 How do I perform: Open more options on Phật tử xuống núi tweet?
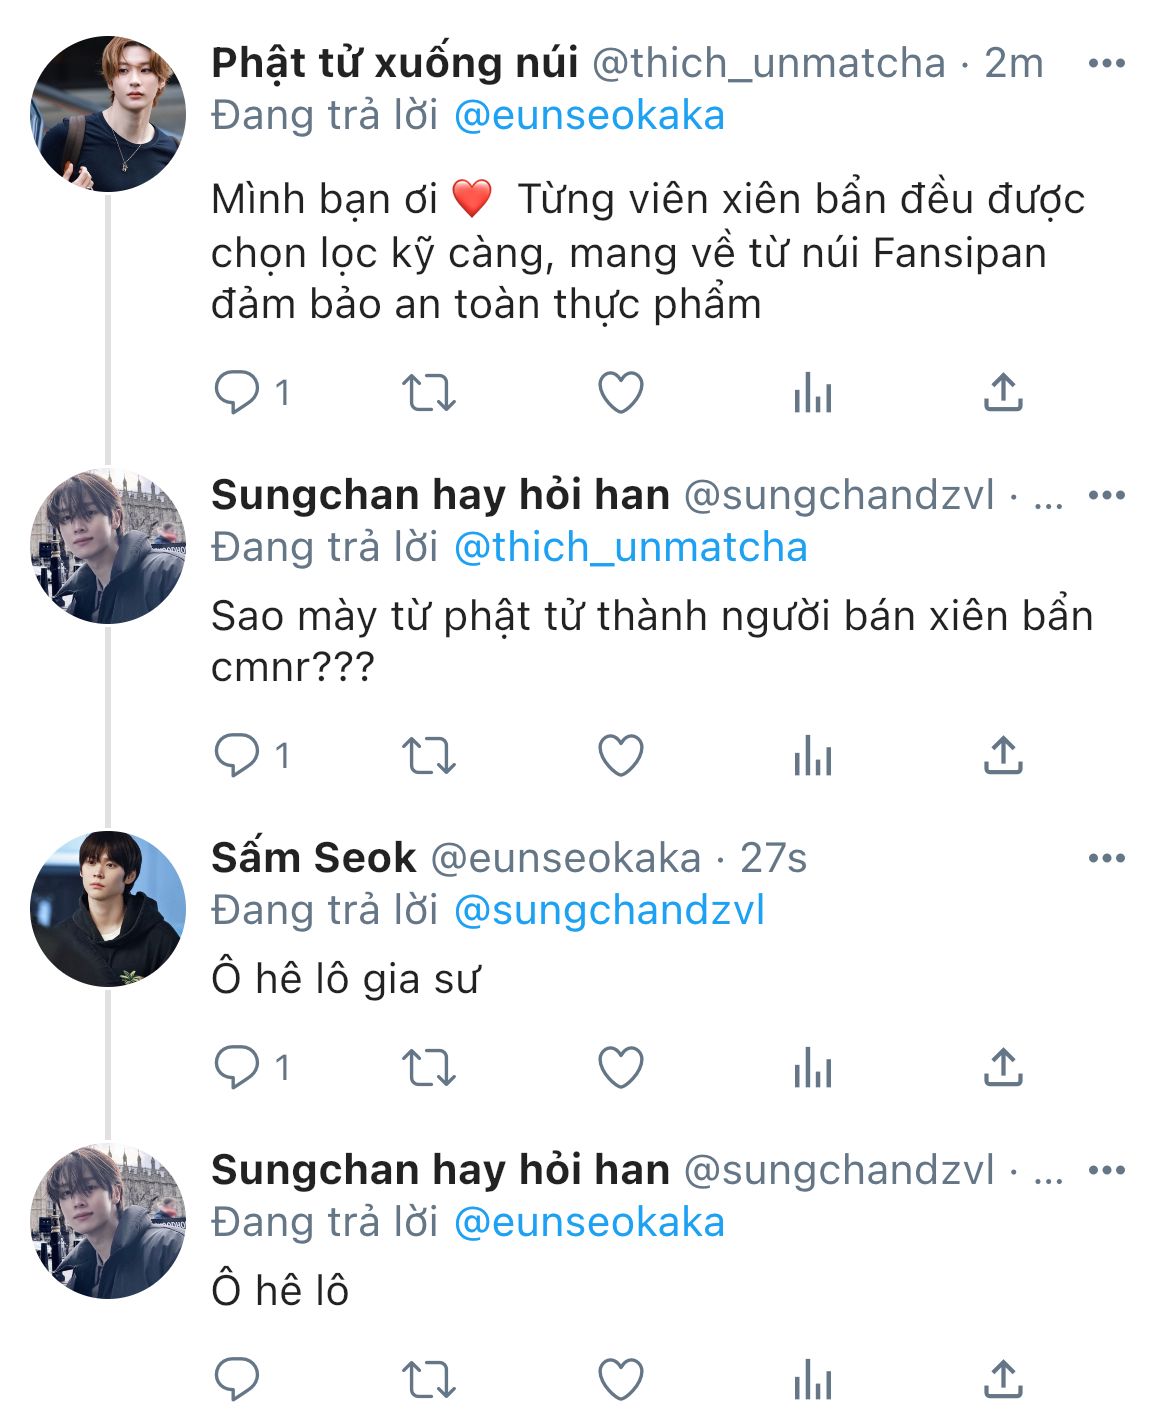coord(1106,64)
